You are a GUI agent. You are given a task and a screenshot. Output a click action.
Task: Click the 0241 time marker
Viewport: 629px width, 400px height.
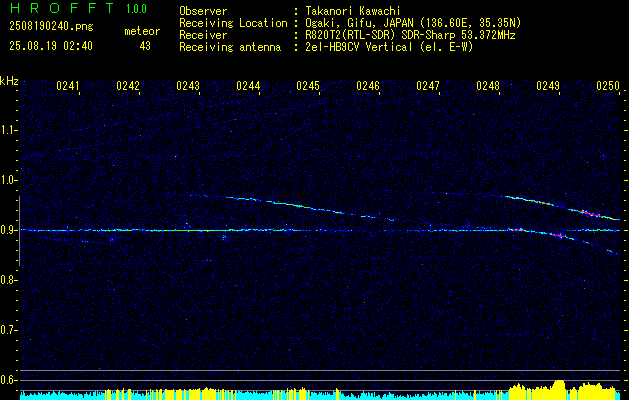pyautogui.click(x=68, y=85)
